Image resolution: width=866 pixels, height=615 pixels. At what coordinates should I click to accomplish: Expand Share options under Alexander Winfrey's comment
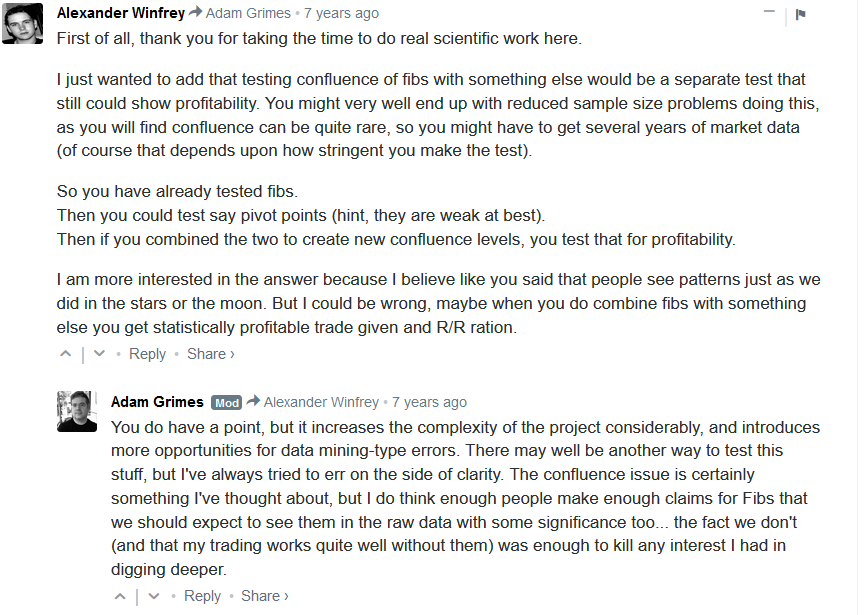[210, 354]
